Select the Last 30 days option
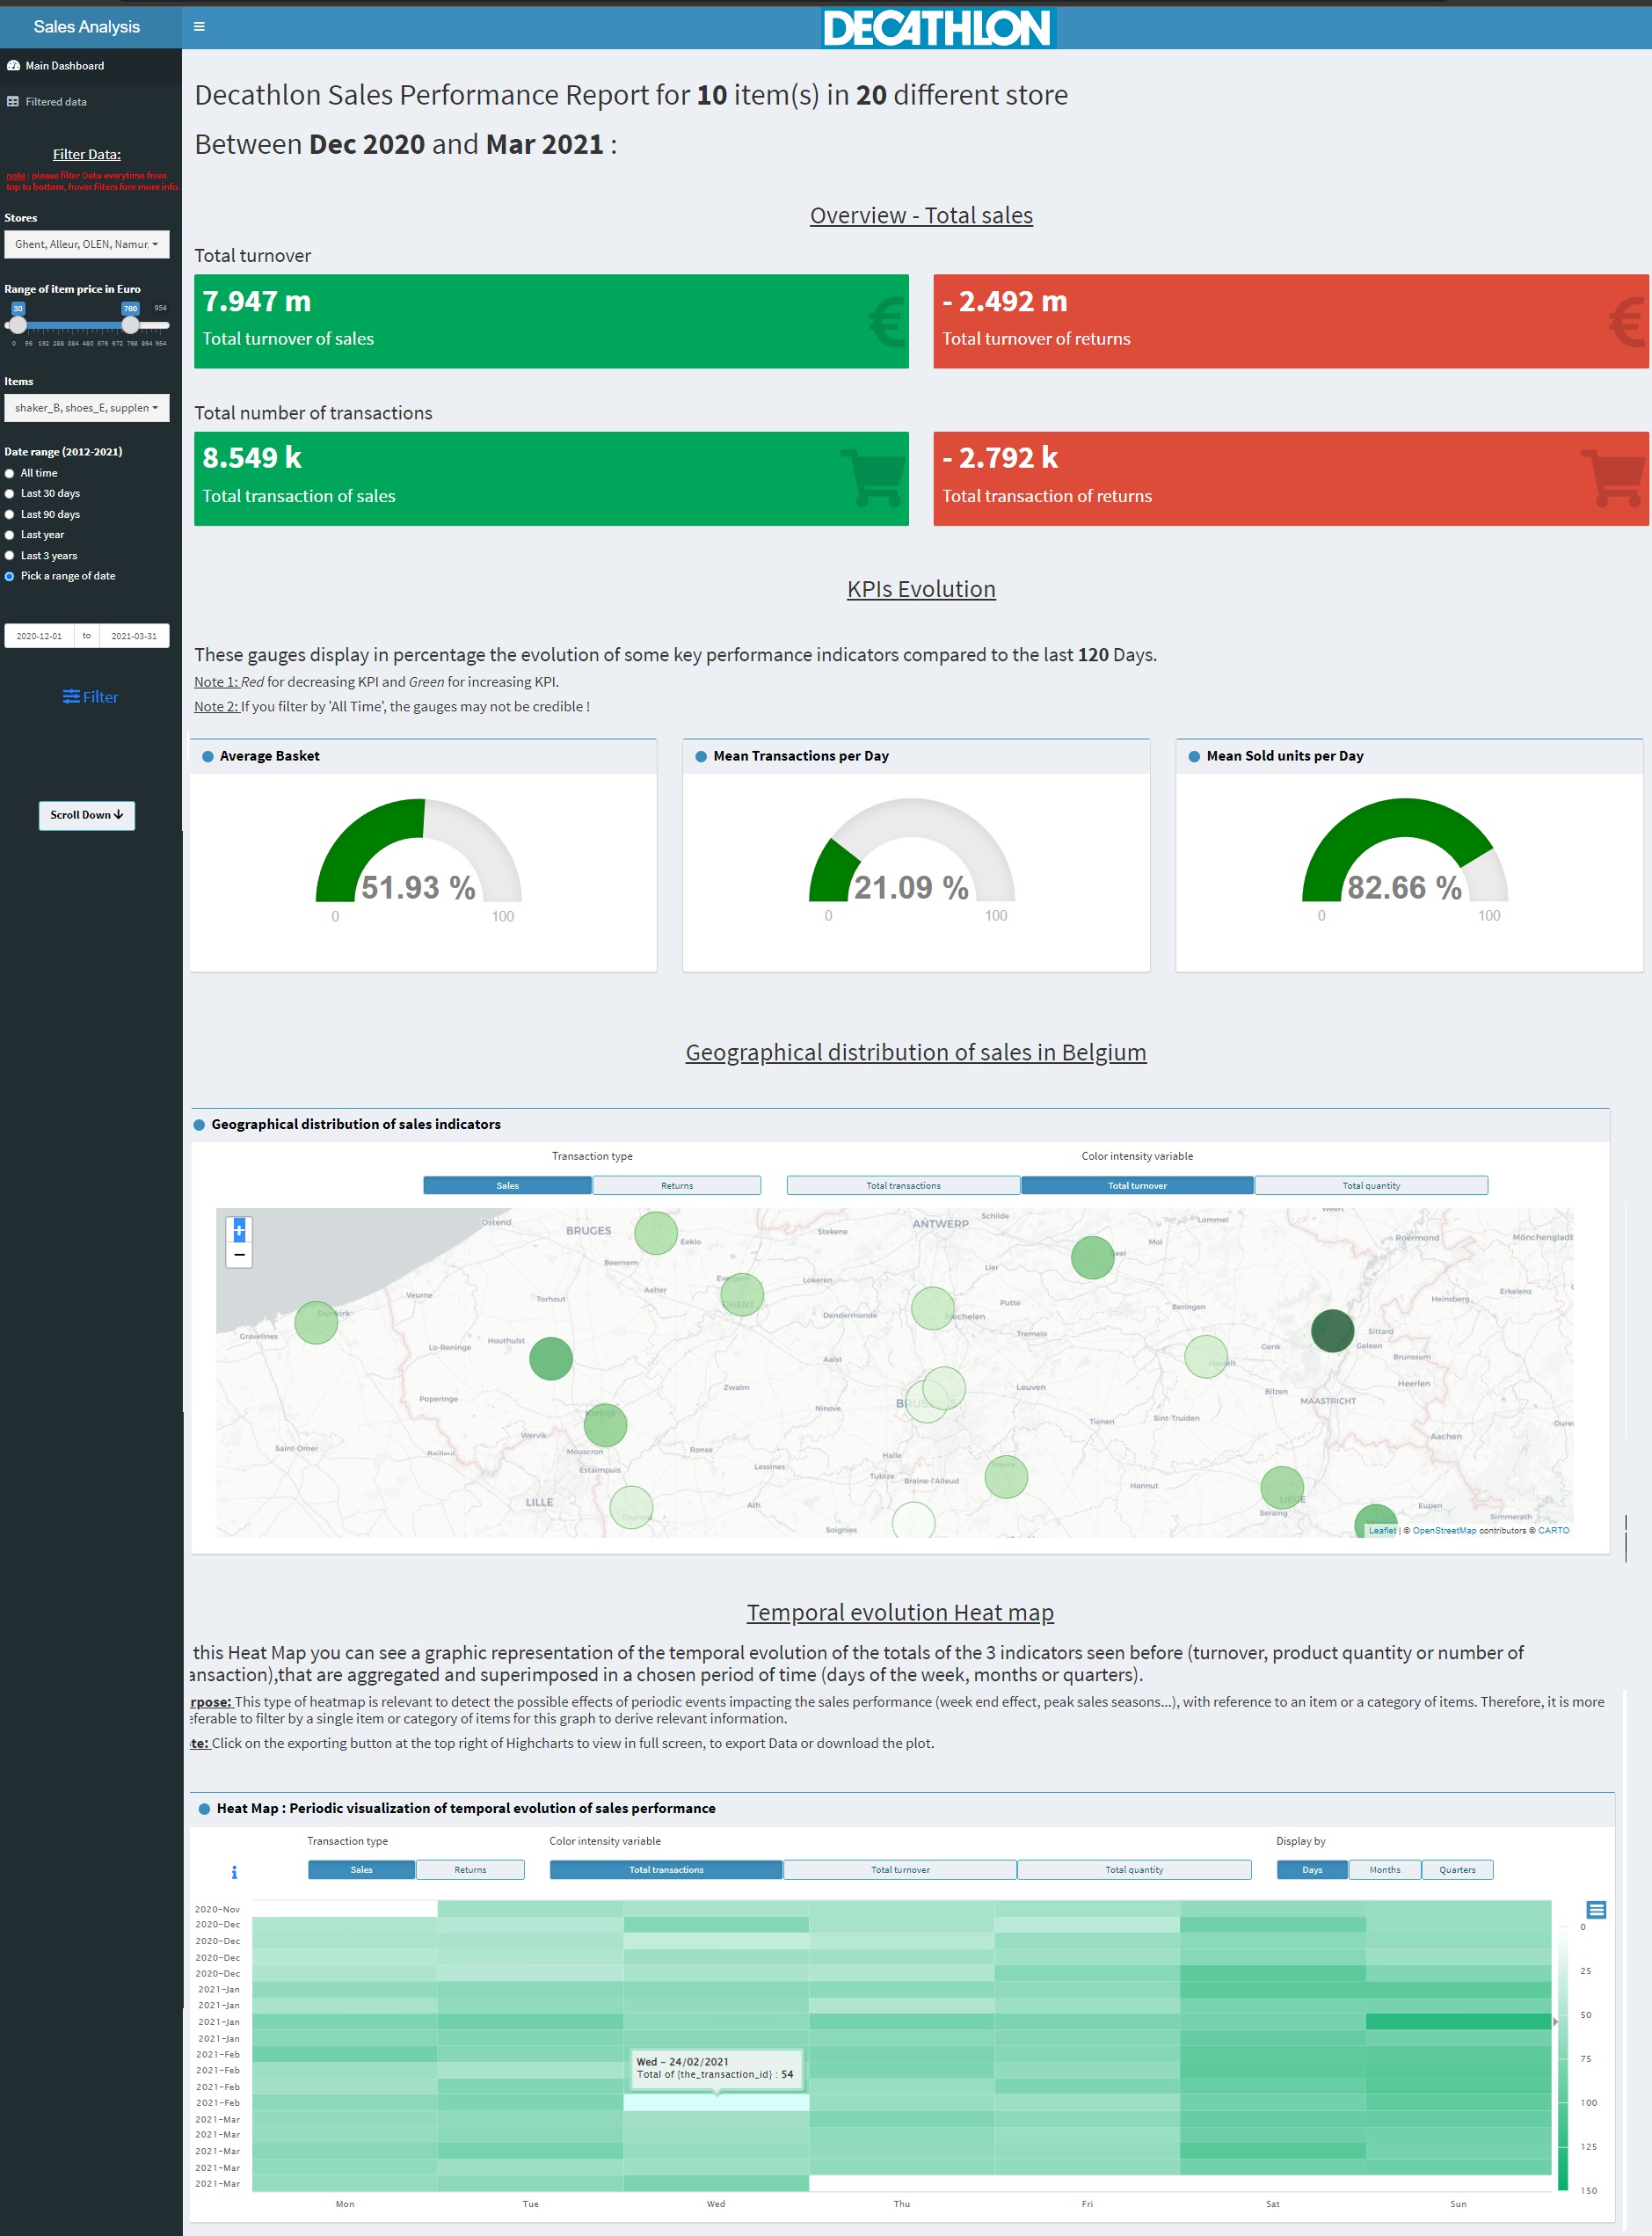The height and width of the screenshot is (2236, 1652). coord(9,494)
